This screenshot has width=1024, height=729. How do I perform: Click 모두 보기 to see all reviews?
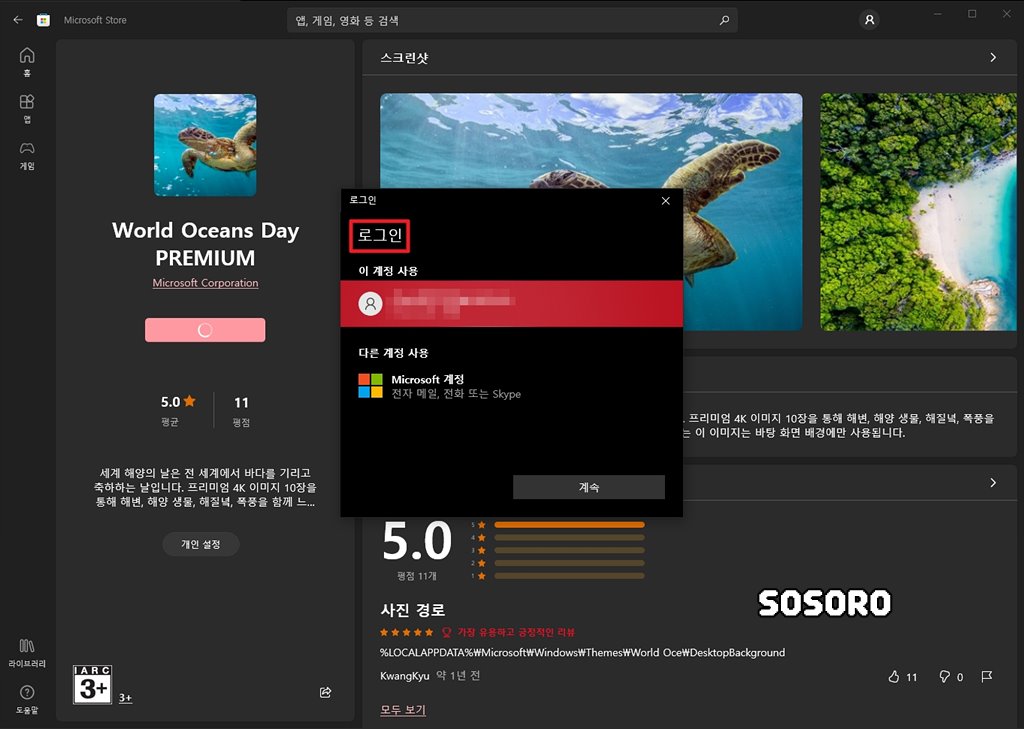point(402,709)
